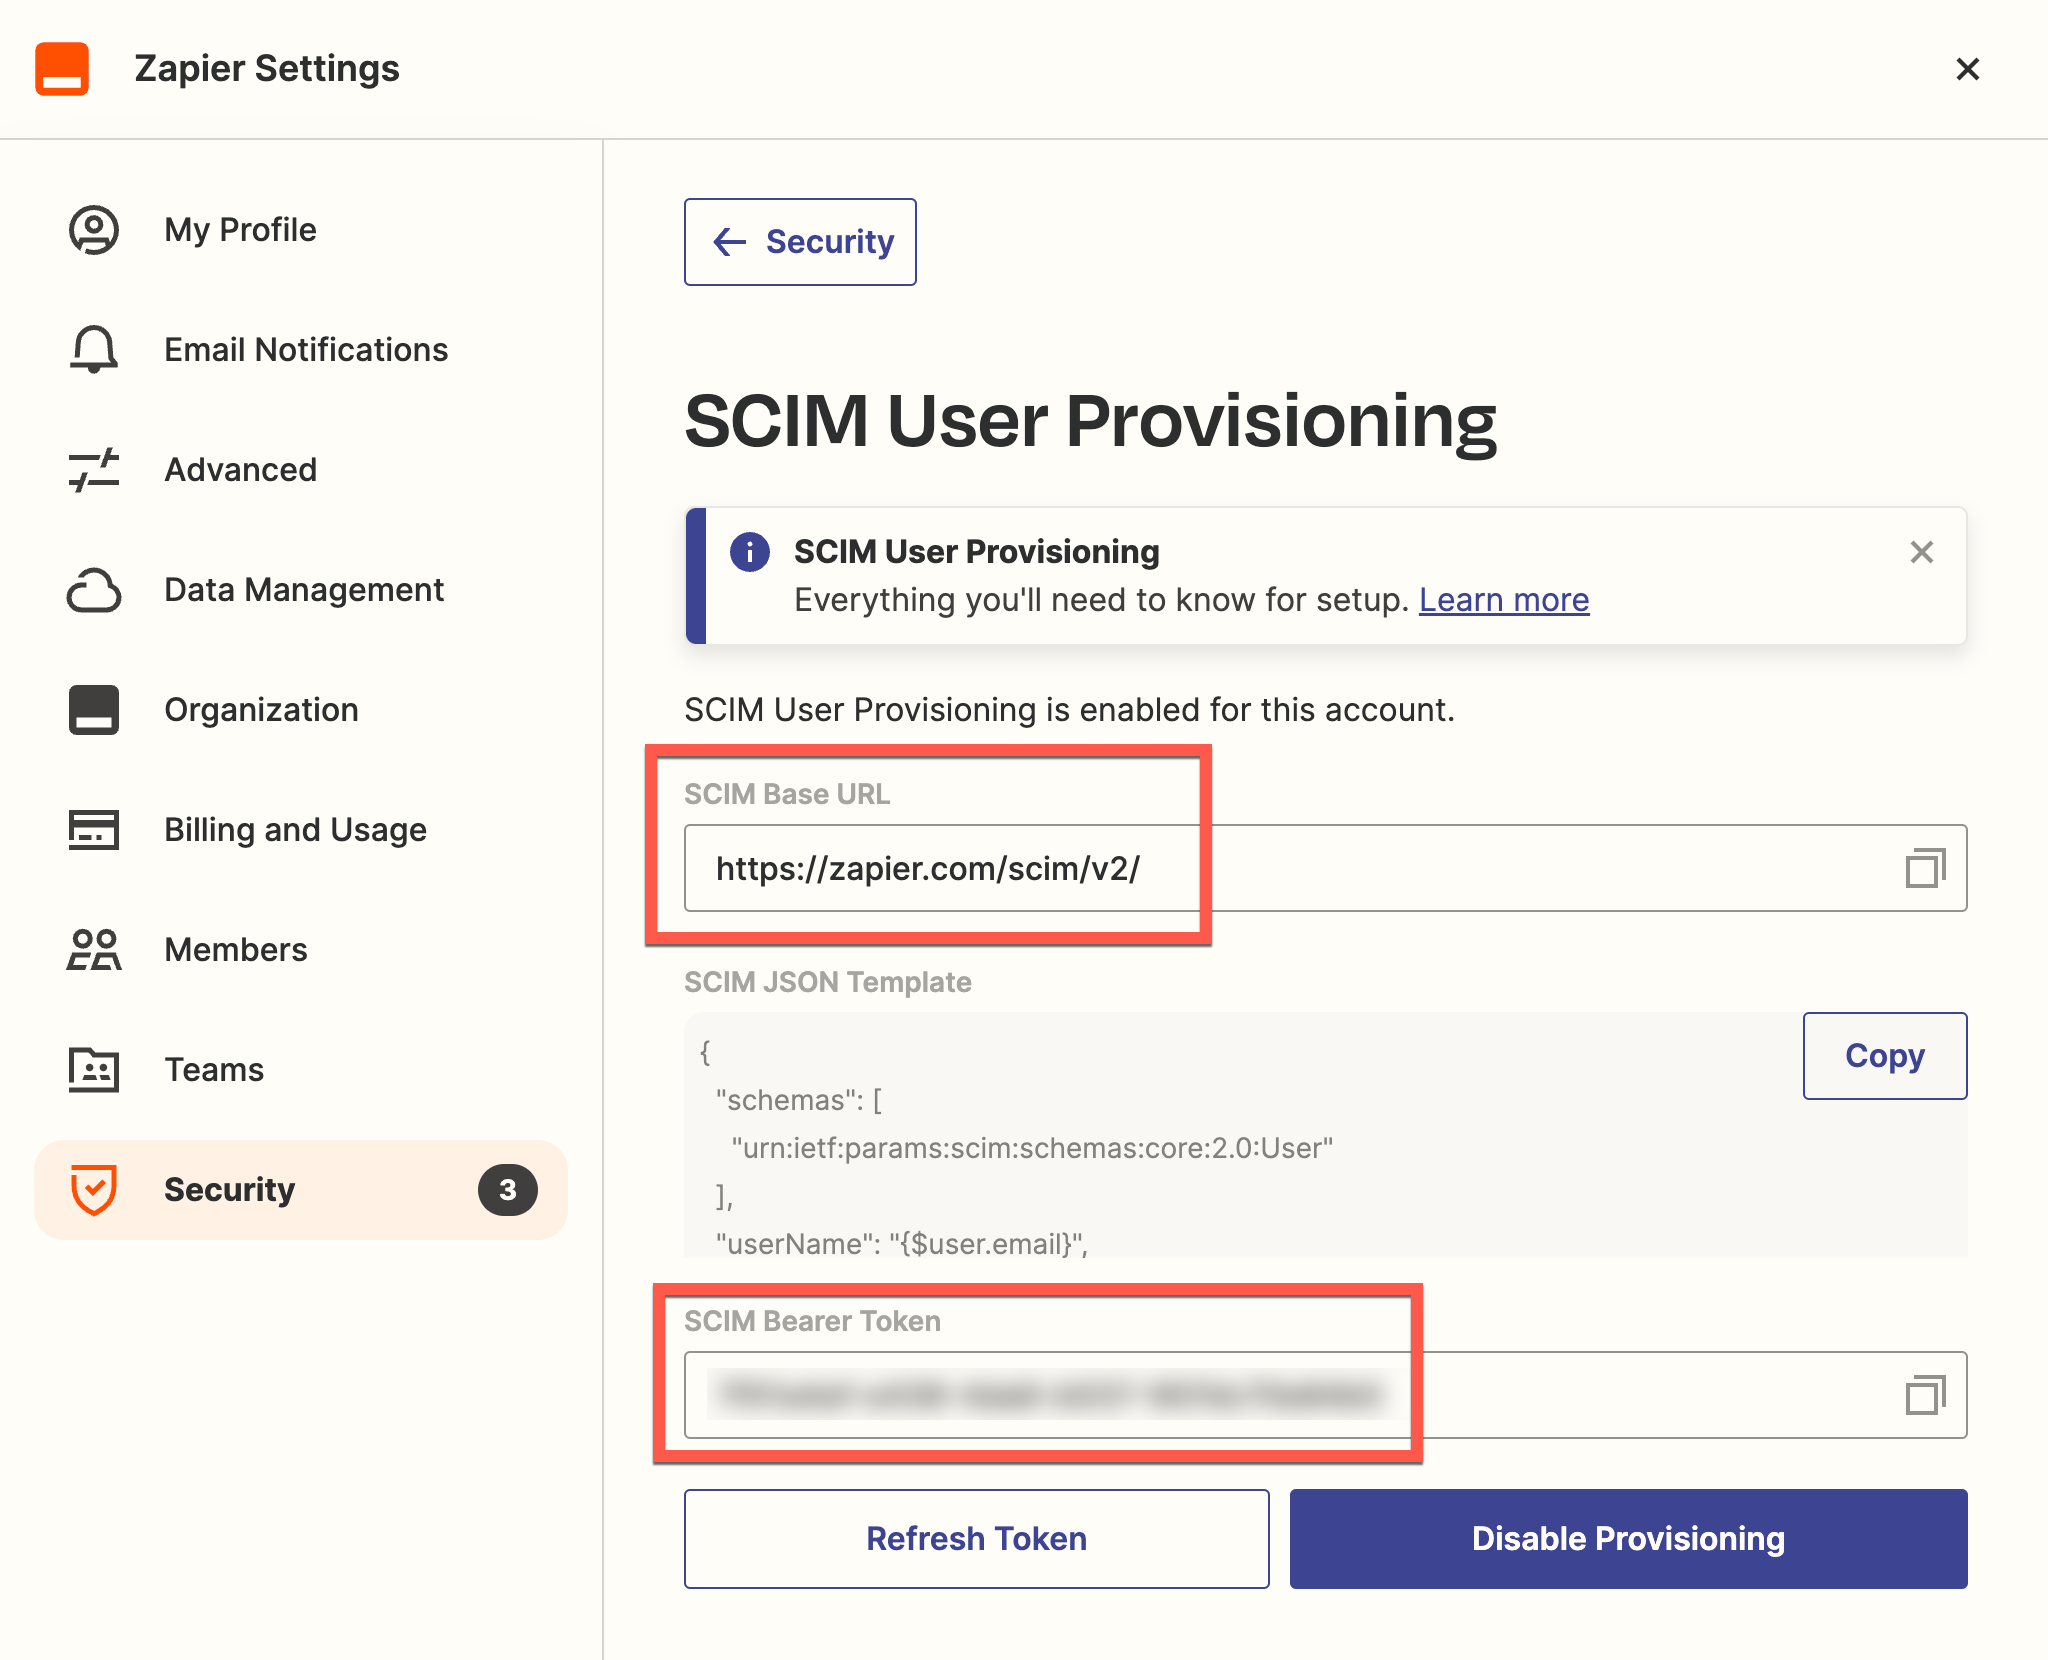The height and width of the screenshot is (1660, 2048).
Task: Open the Teams section
Action: pos(214,1070)
